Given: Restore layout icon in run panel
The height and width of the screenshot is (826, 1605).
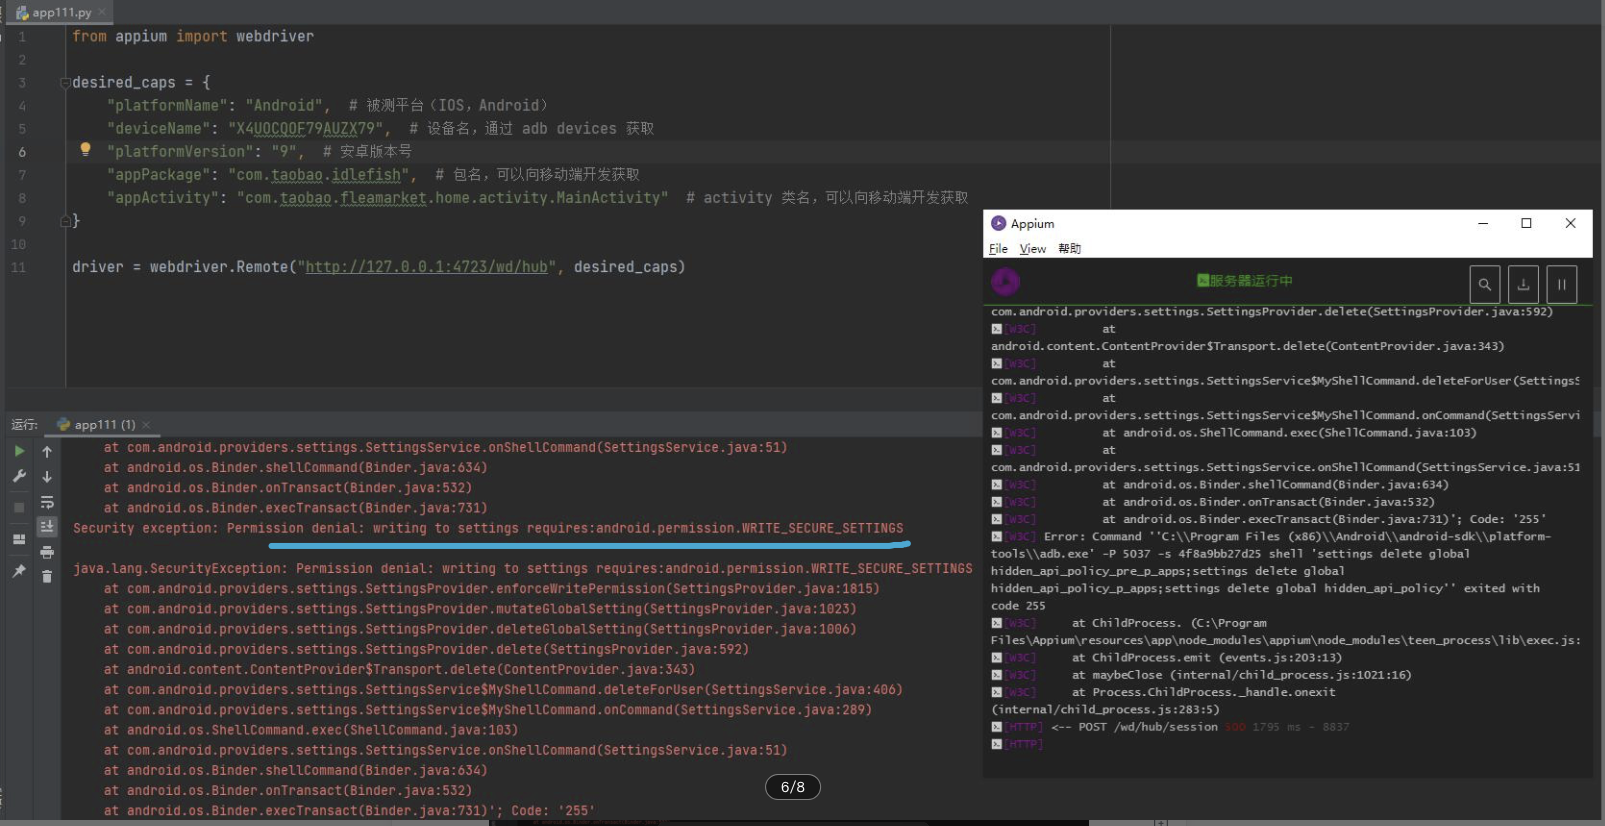Looking at the screenshot, I should (19, 539).
